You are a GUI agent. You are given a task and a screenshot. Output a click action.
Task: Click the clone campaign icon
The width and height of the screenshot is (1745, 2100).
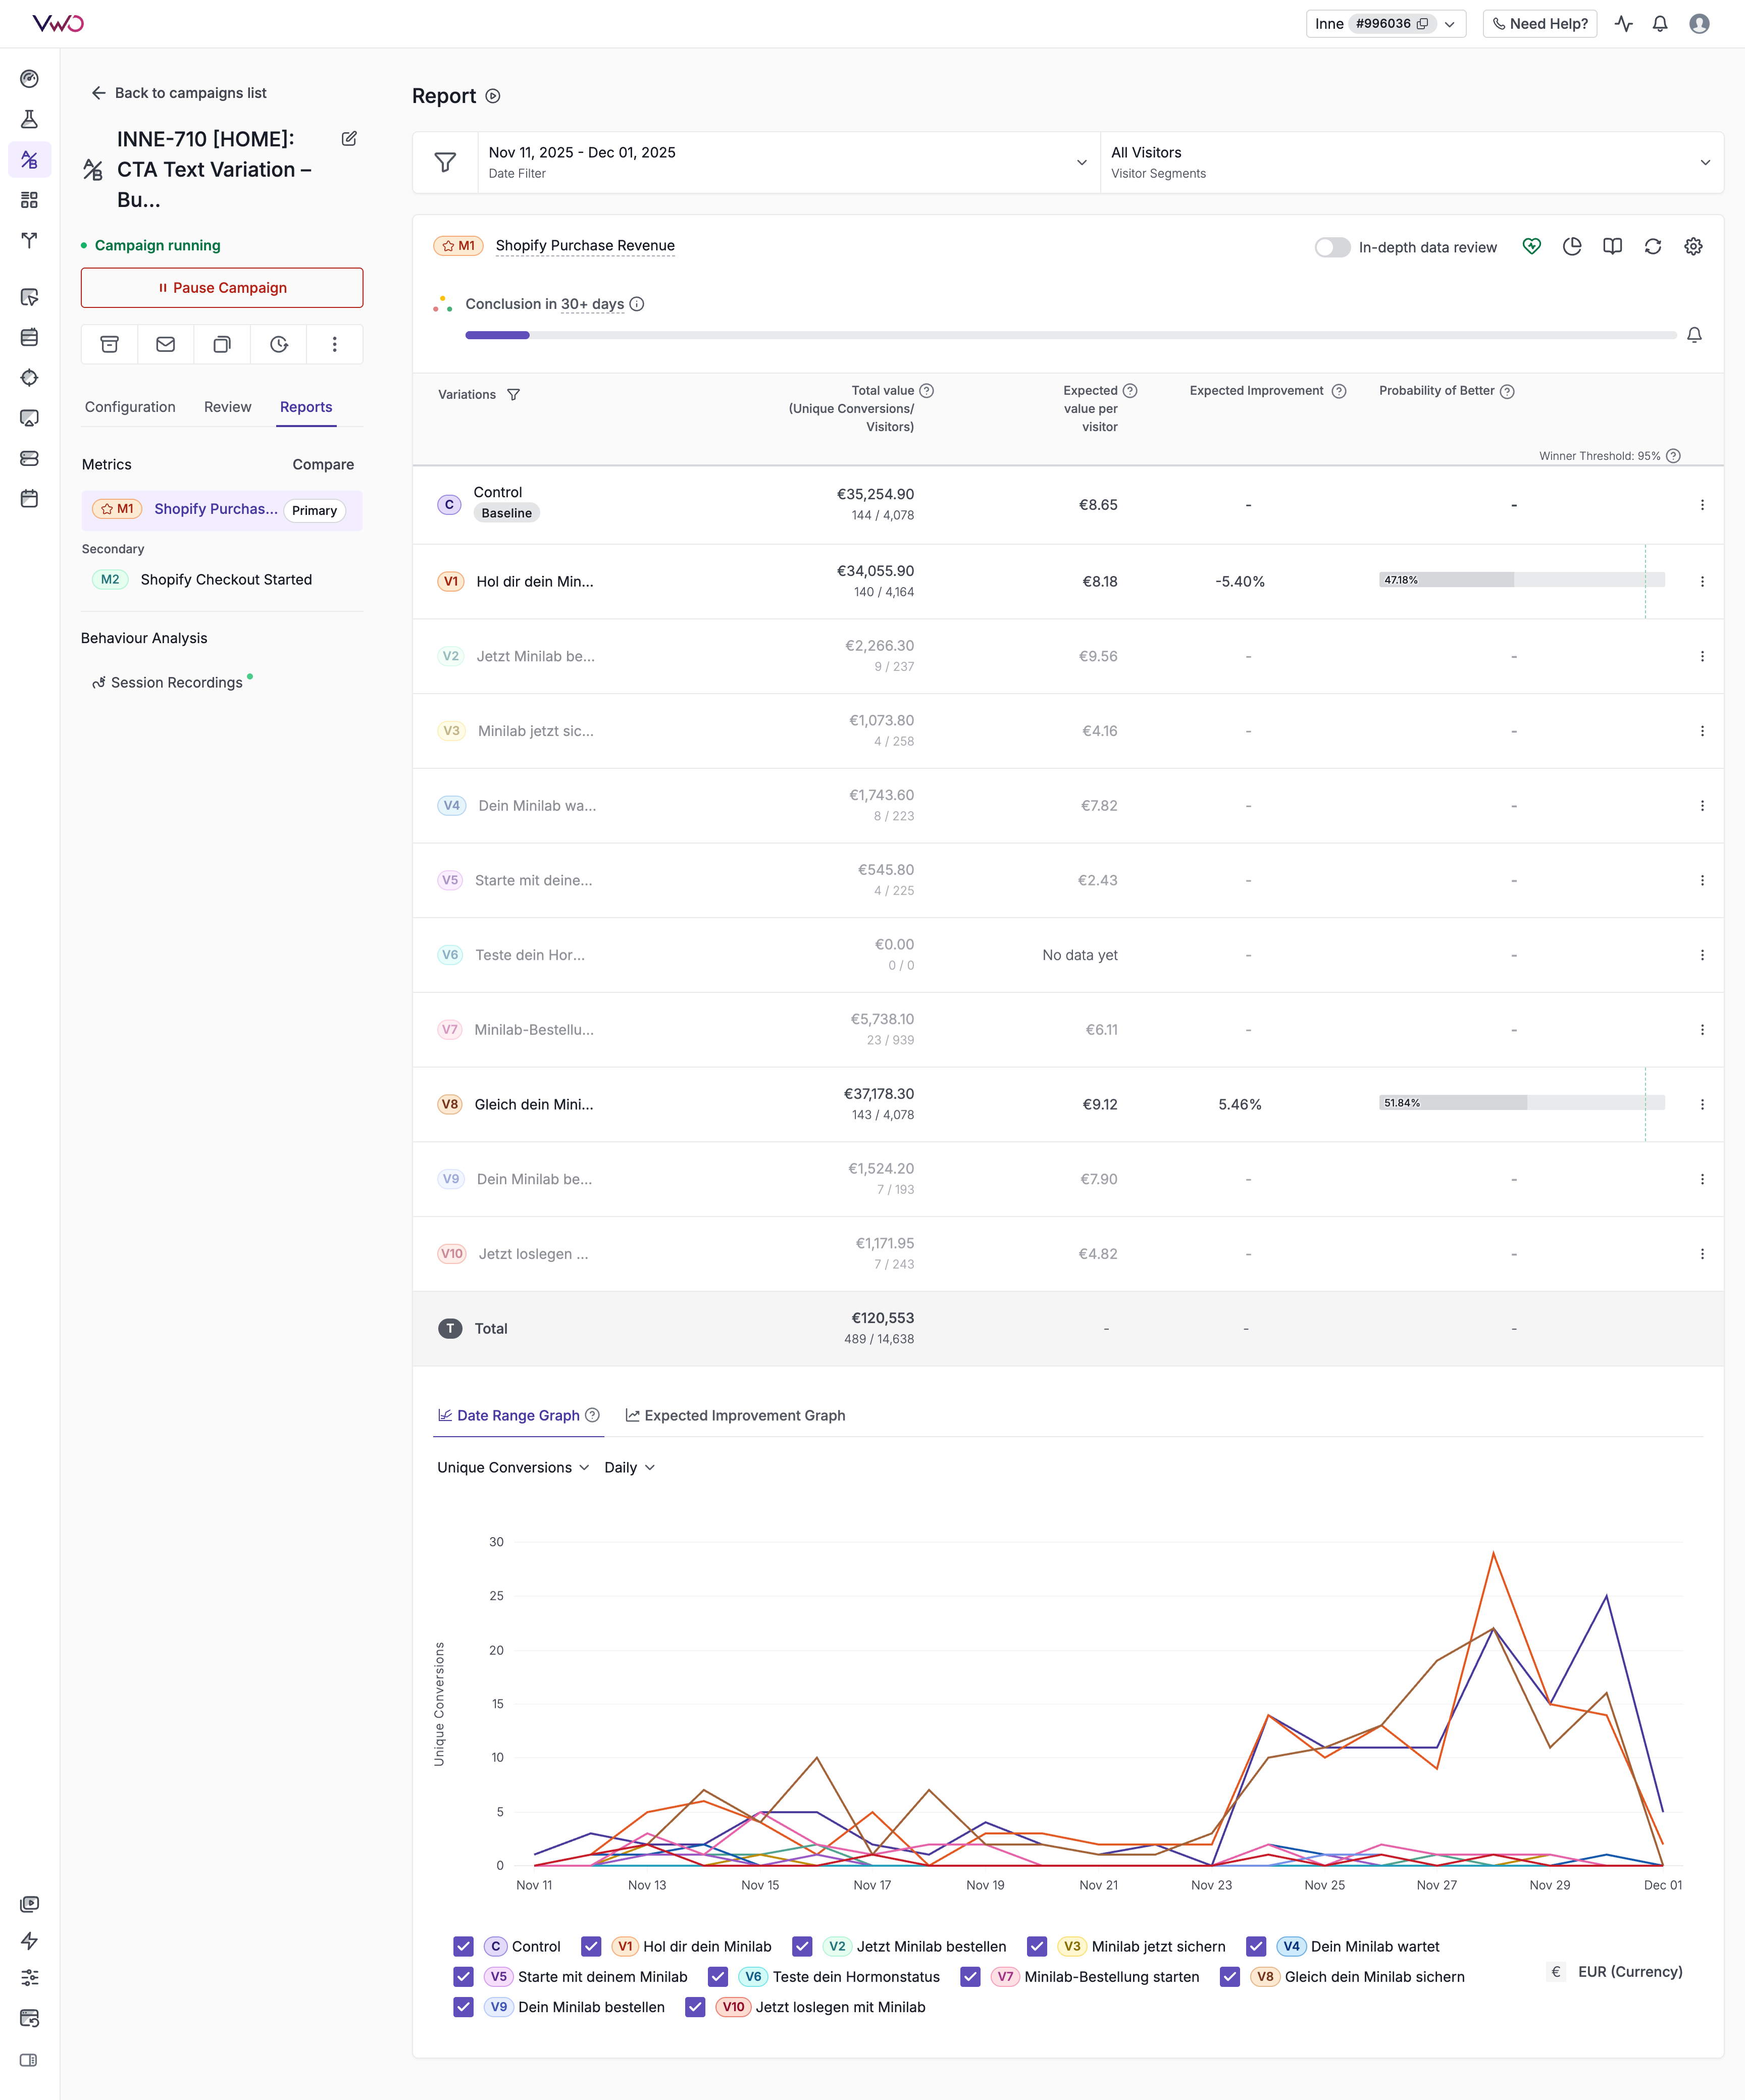coord(222,344)
